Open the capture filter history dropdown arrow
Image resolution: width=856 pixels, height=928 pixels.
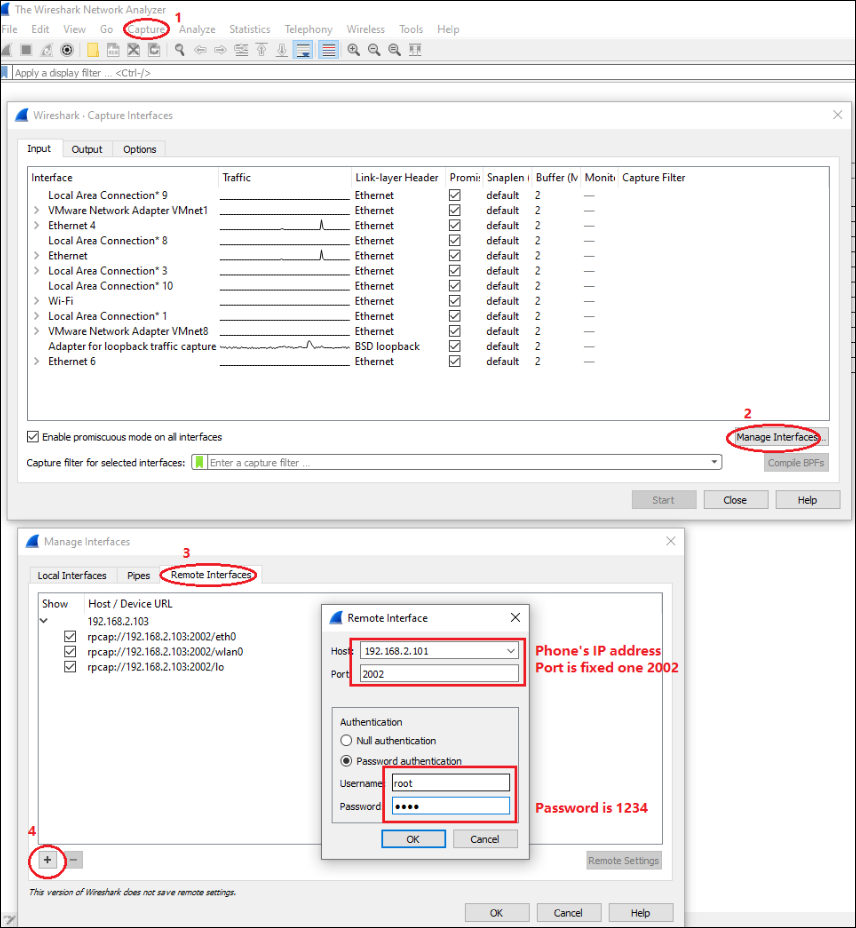[714, 462]
